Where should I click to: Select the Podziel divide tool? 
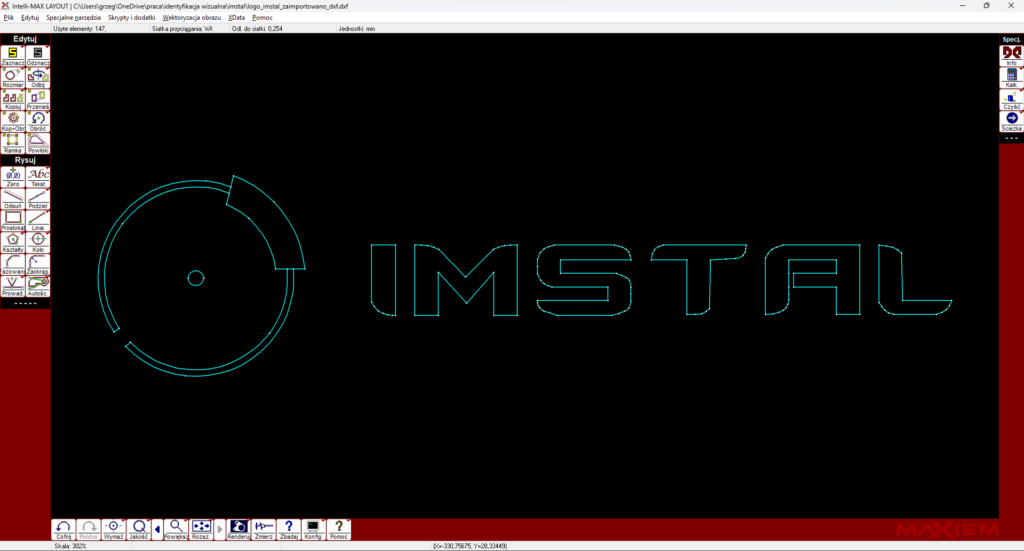tap(38, 199)
